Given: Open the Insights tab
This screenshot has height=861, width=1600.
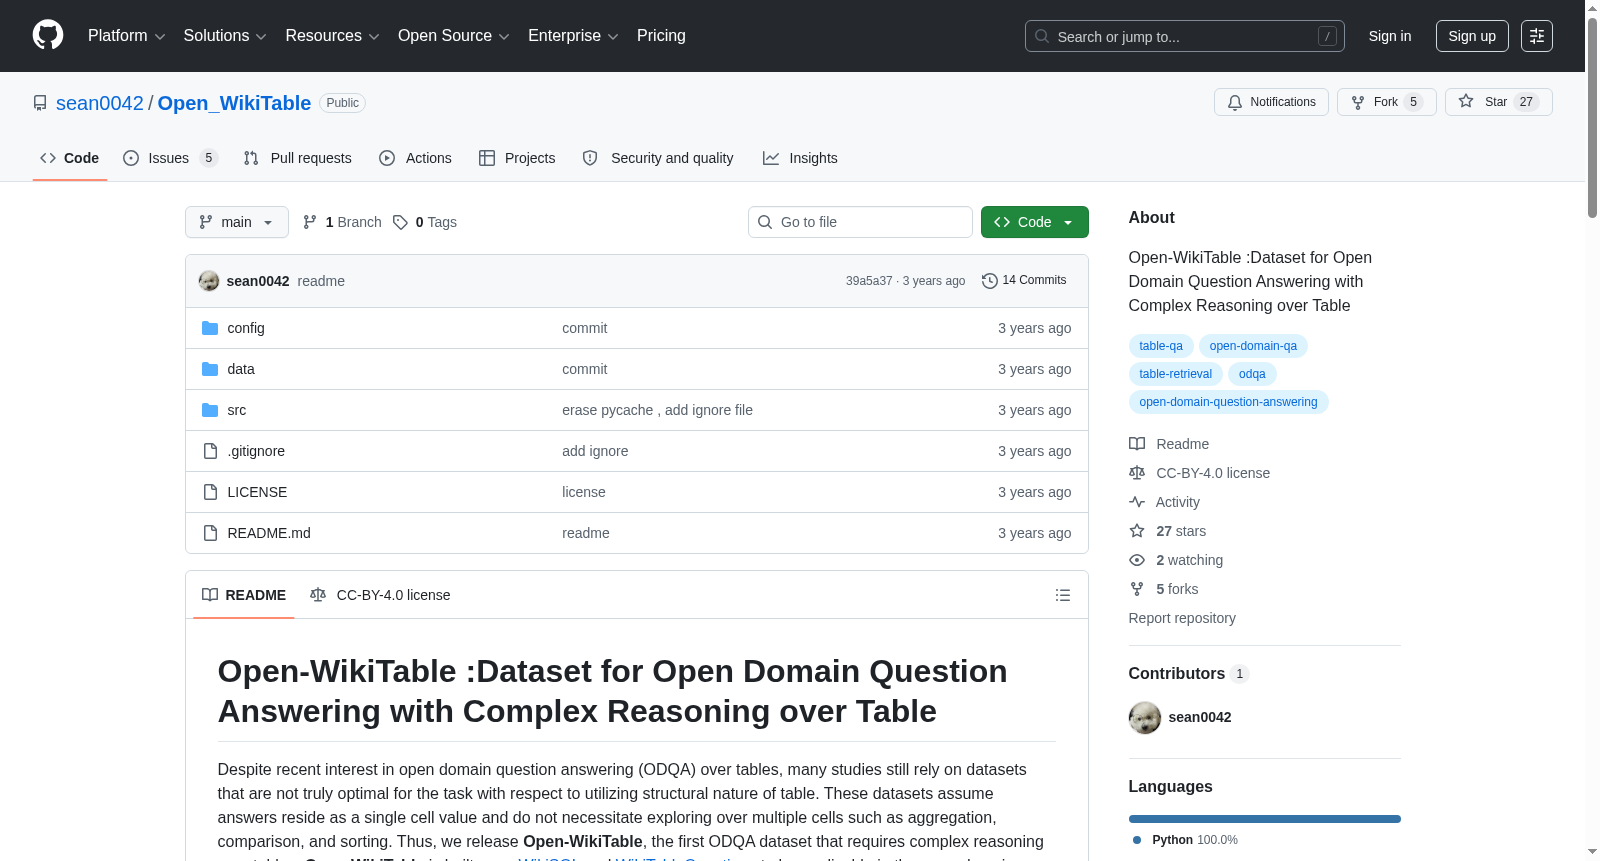Looking at the screenshot, I should tap(800, 158).
